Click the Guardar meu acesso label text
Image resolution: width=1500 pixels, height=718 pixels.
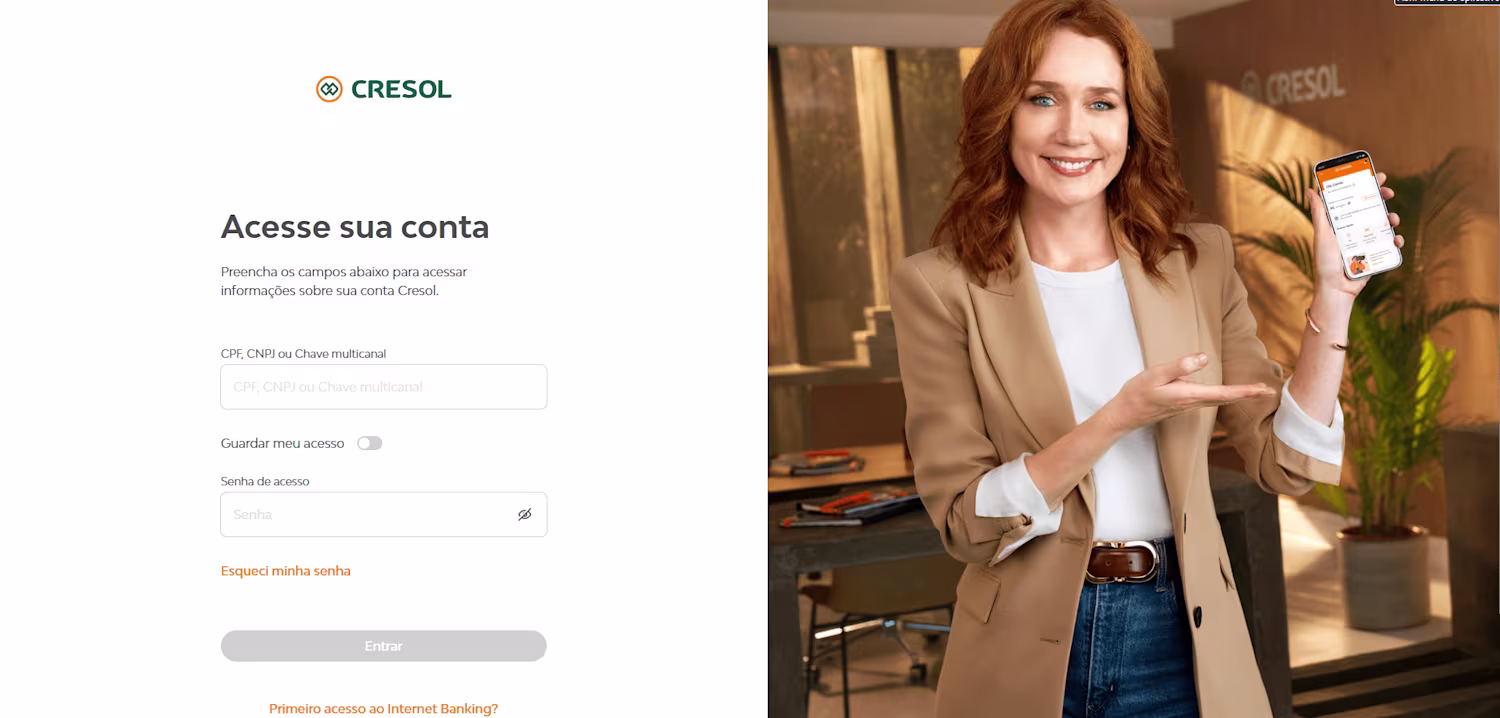point(282,443)
